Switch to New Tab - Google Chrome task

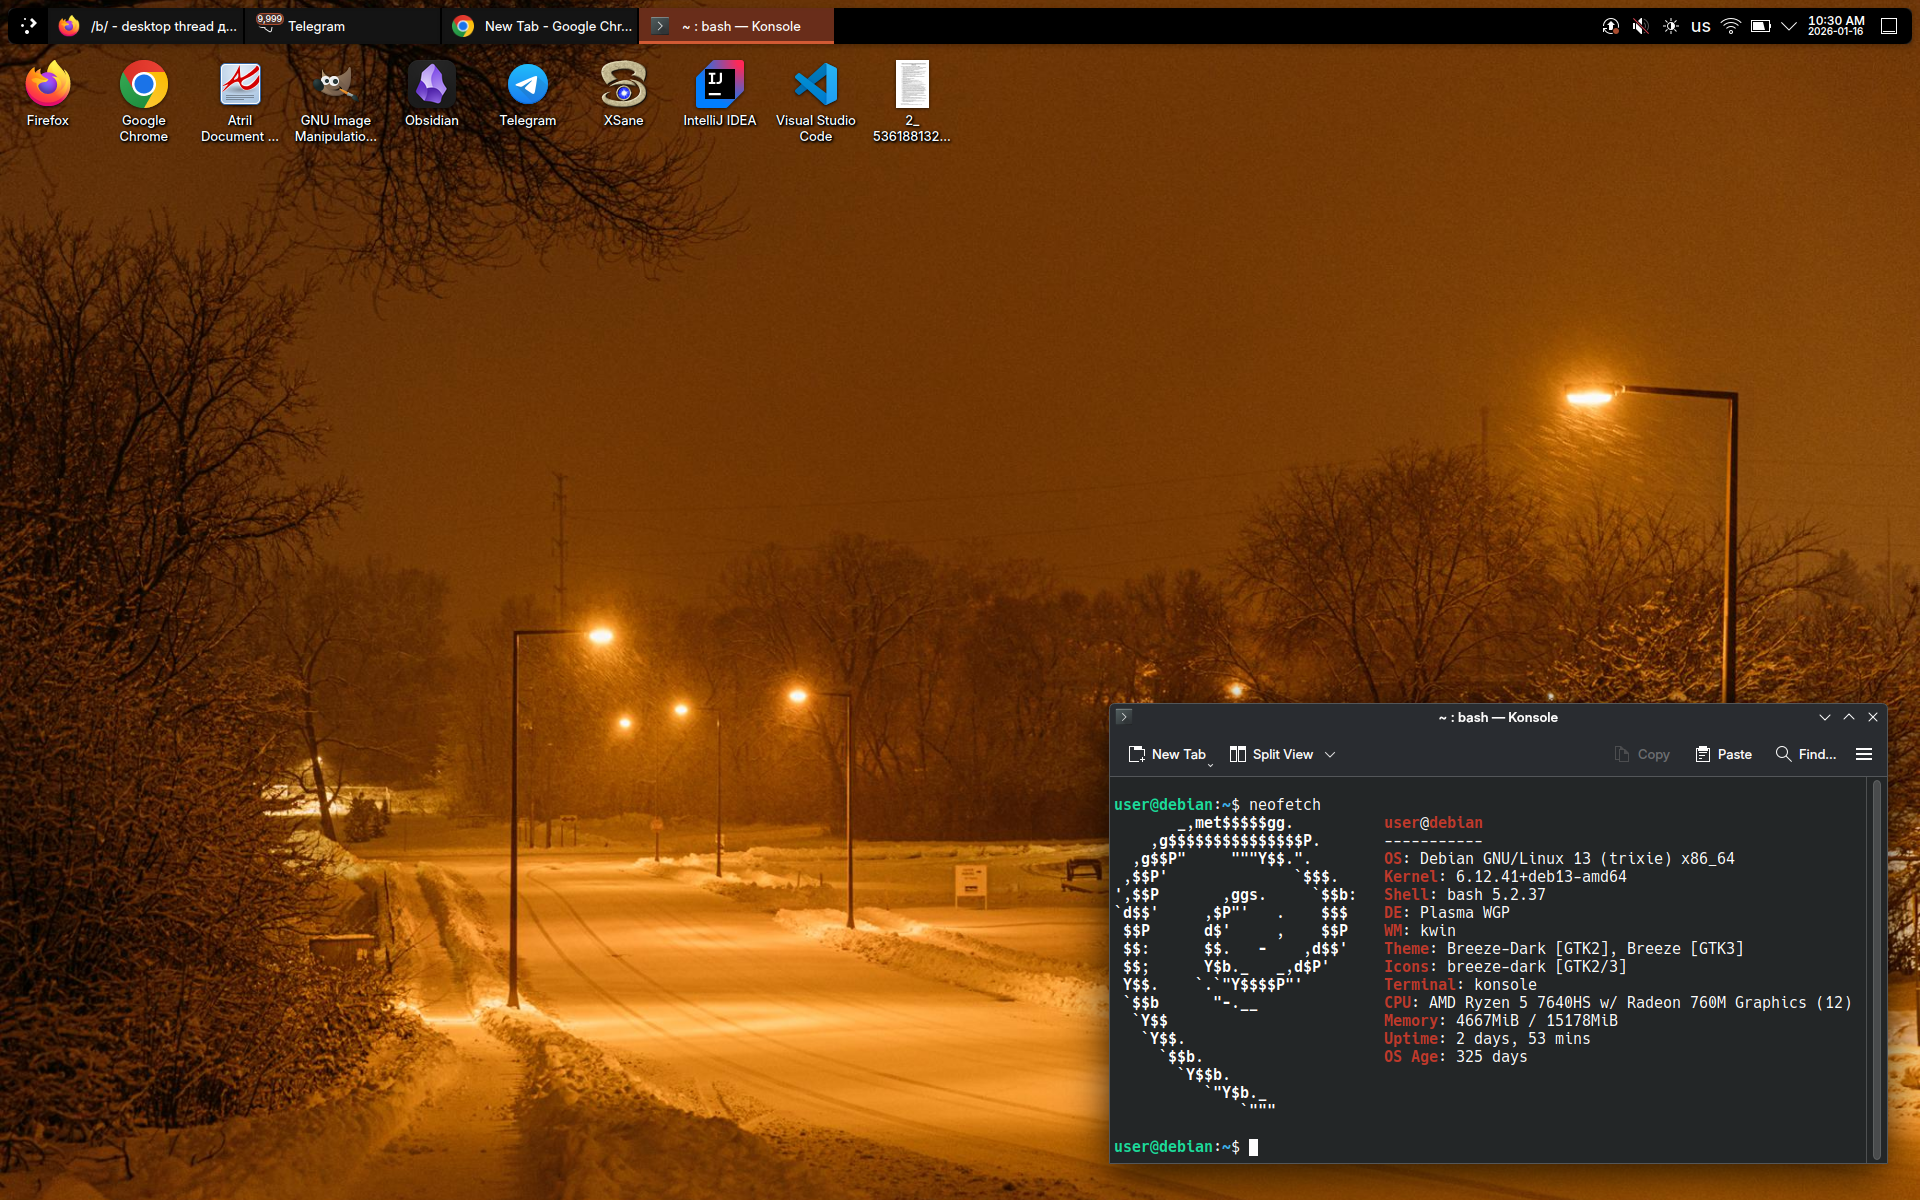point(541,26)
